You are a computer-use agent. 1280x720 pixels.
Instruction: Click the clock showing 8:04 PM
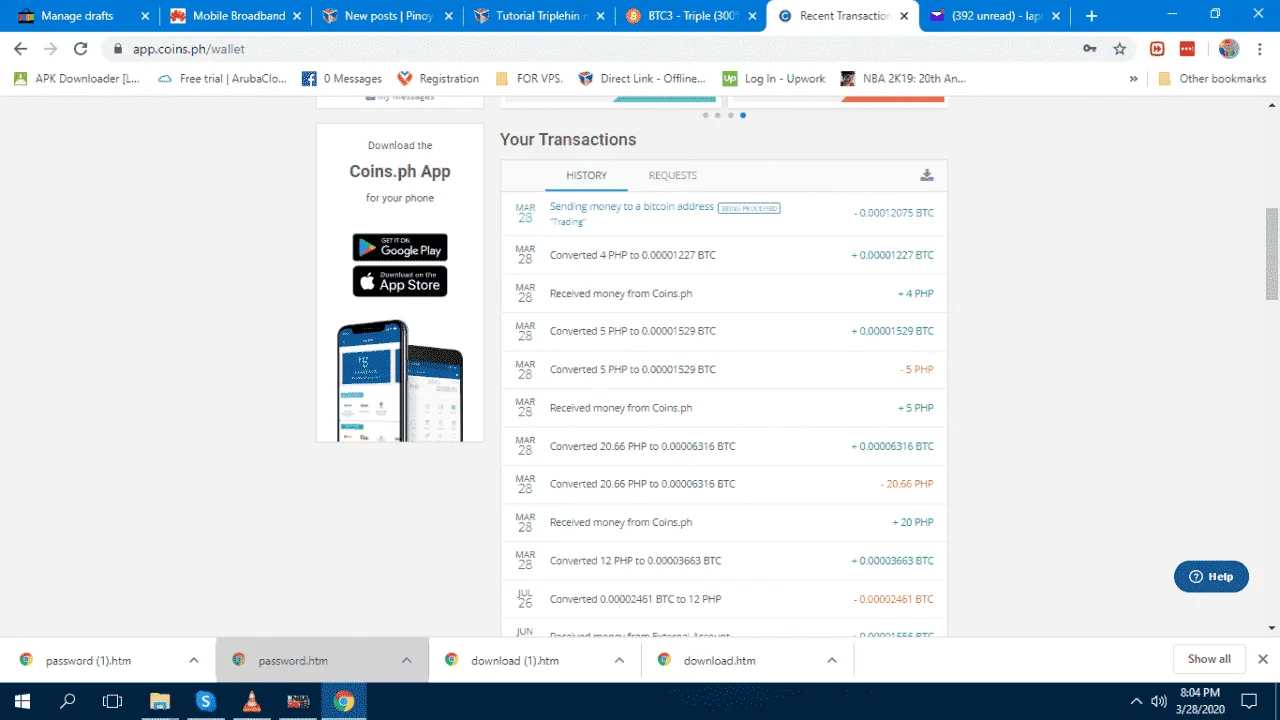tap(1200, 692)
